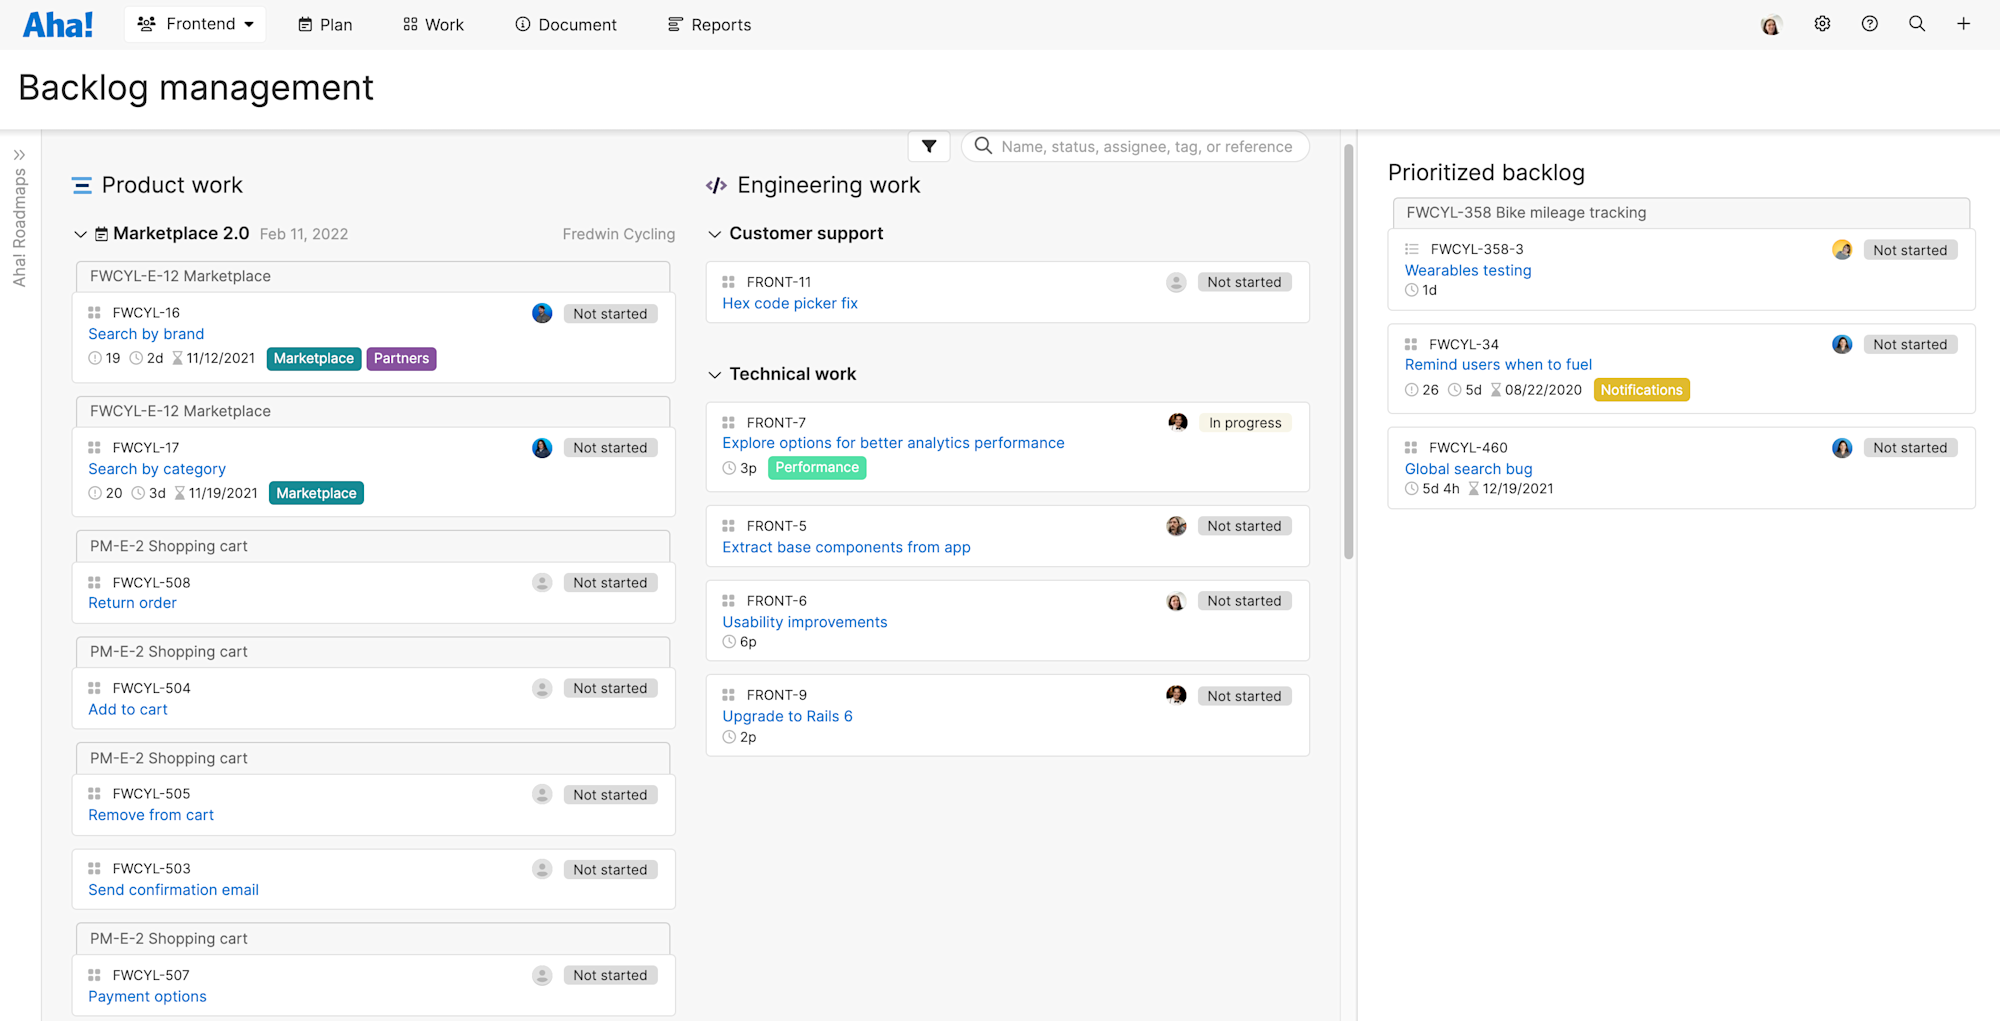
Task: Collapse the Marketplace 2.0 release section
Action: (80, 233)
